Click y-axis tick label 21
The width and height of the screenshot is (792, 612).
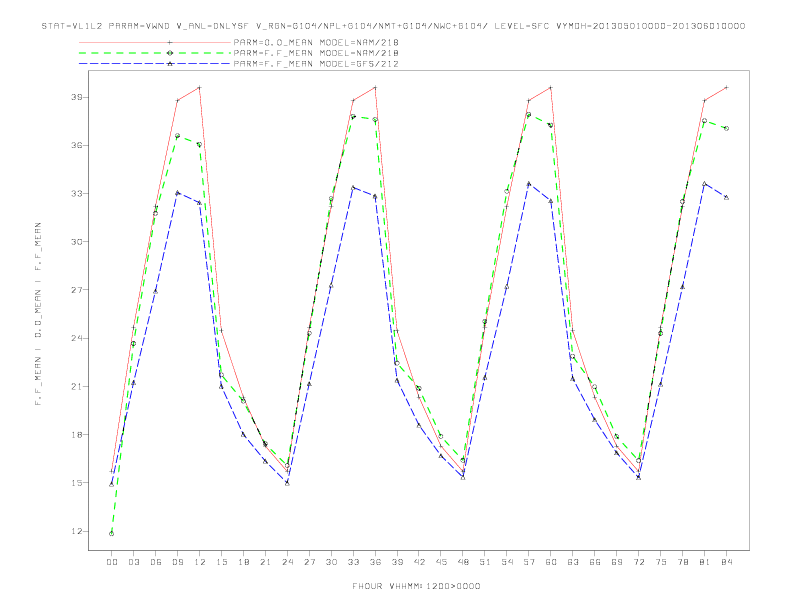(76, 386)
